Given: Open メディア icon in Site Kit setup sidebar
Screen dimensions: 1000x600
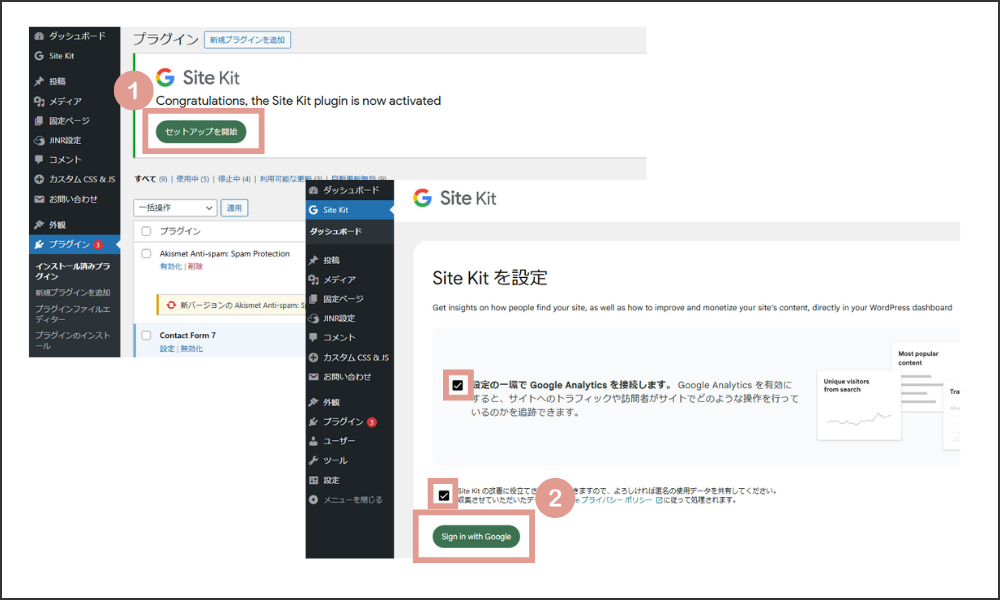Looking at the screenshot, I should pyautogui.click(x=313, y=279).
